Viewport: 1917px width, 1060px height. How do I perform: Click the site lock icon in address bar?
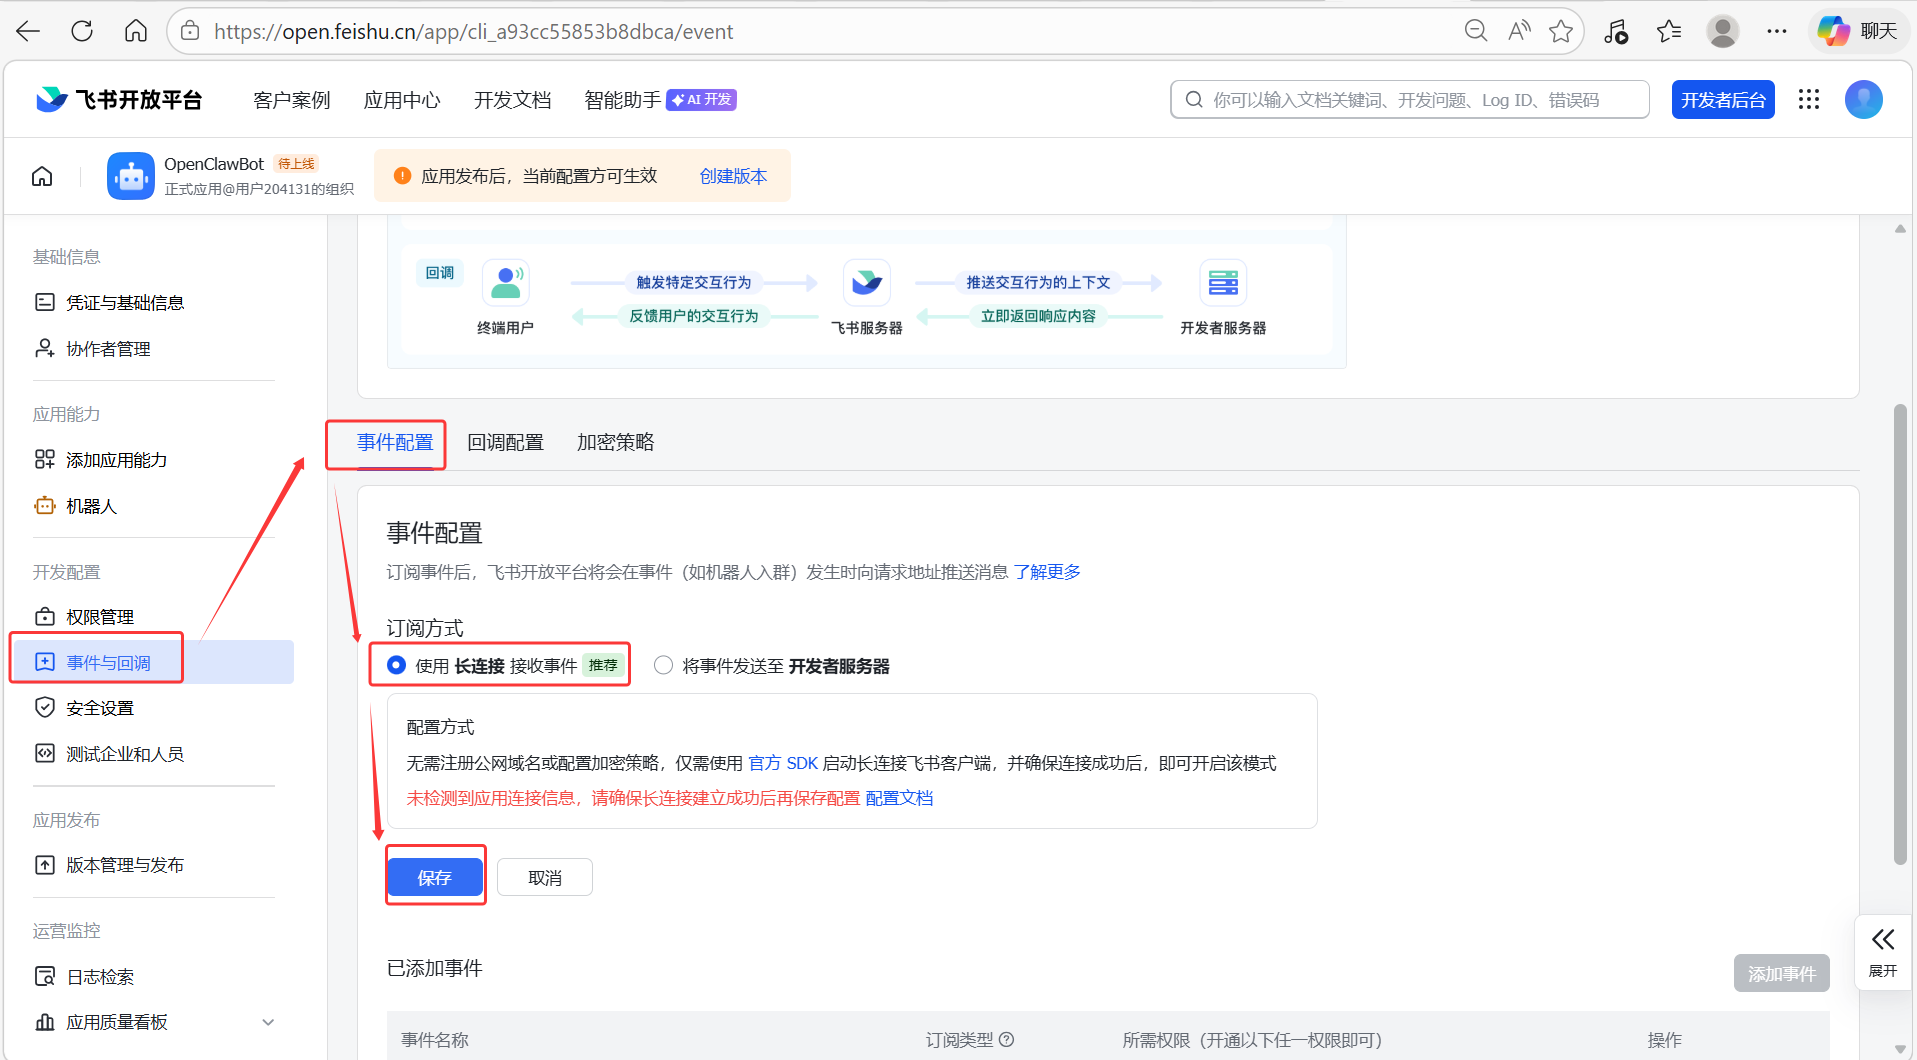(x=190, y=31)
